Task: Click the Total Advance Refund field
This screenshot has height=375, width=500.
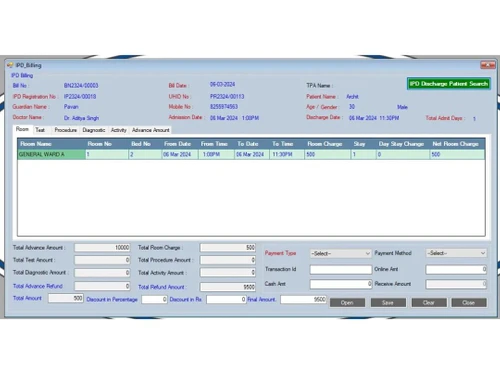Action: 102,286
